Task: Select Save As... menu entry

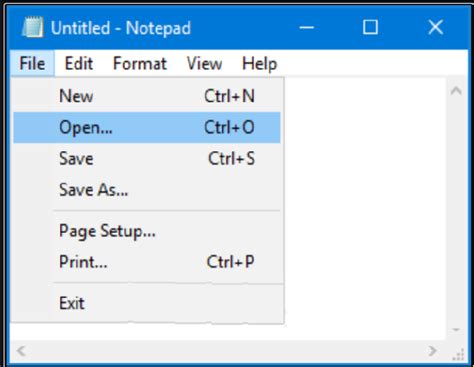Action: pyautogui.click(x=147, y=190)
